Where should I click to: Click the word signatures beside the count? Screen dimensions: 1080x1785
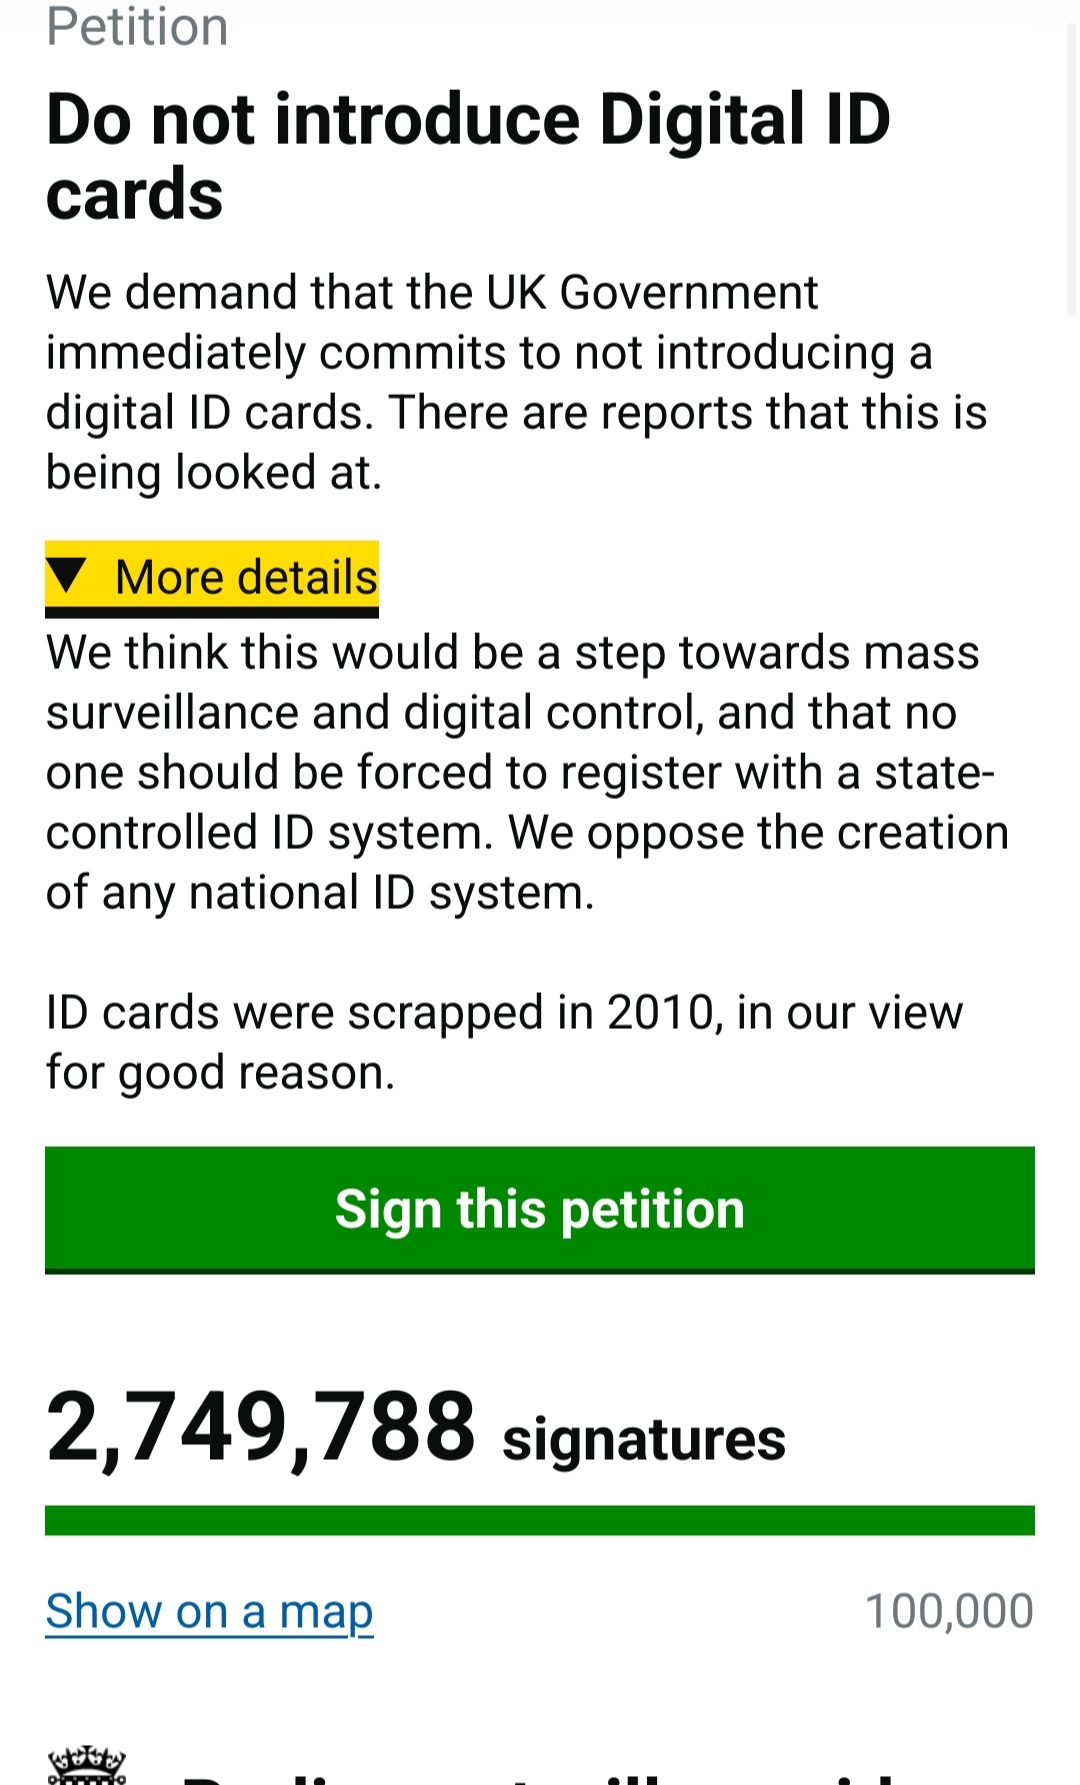point(644,1439)
